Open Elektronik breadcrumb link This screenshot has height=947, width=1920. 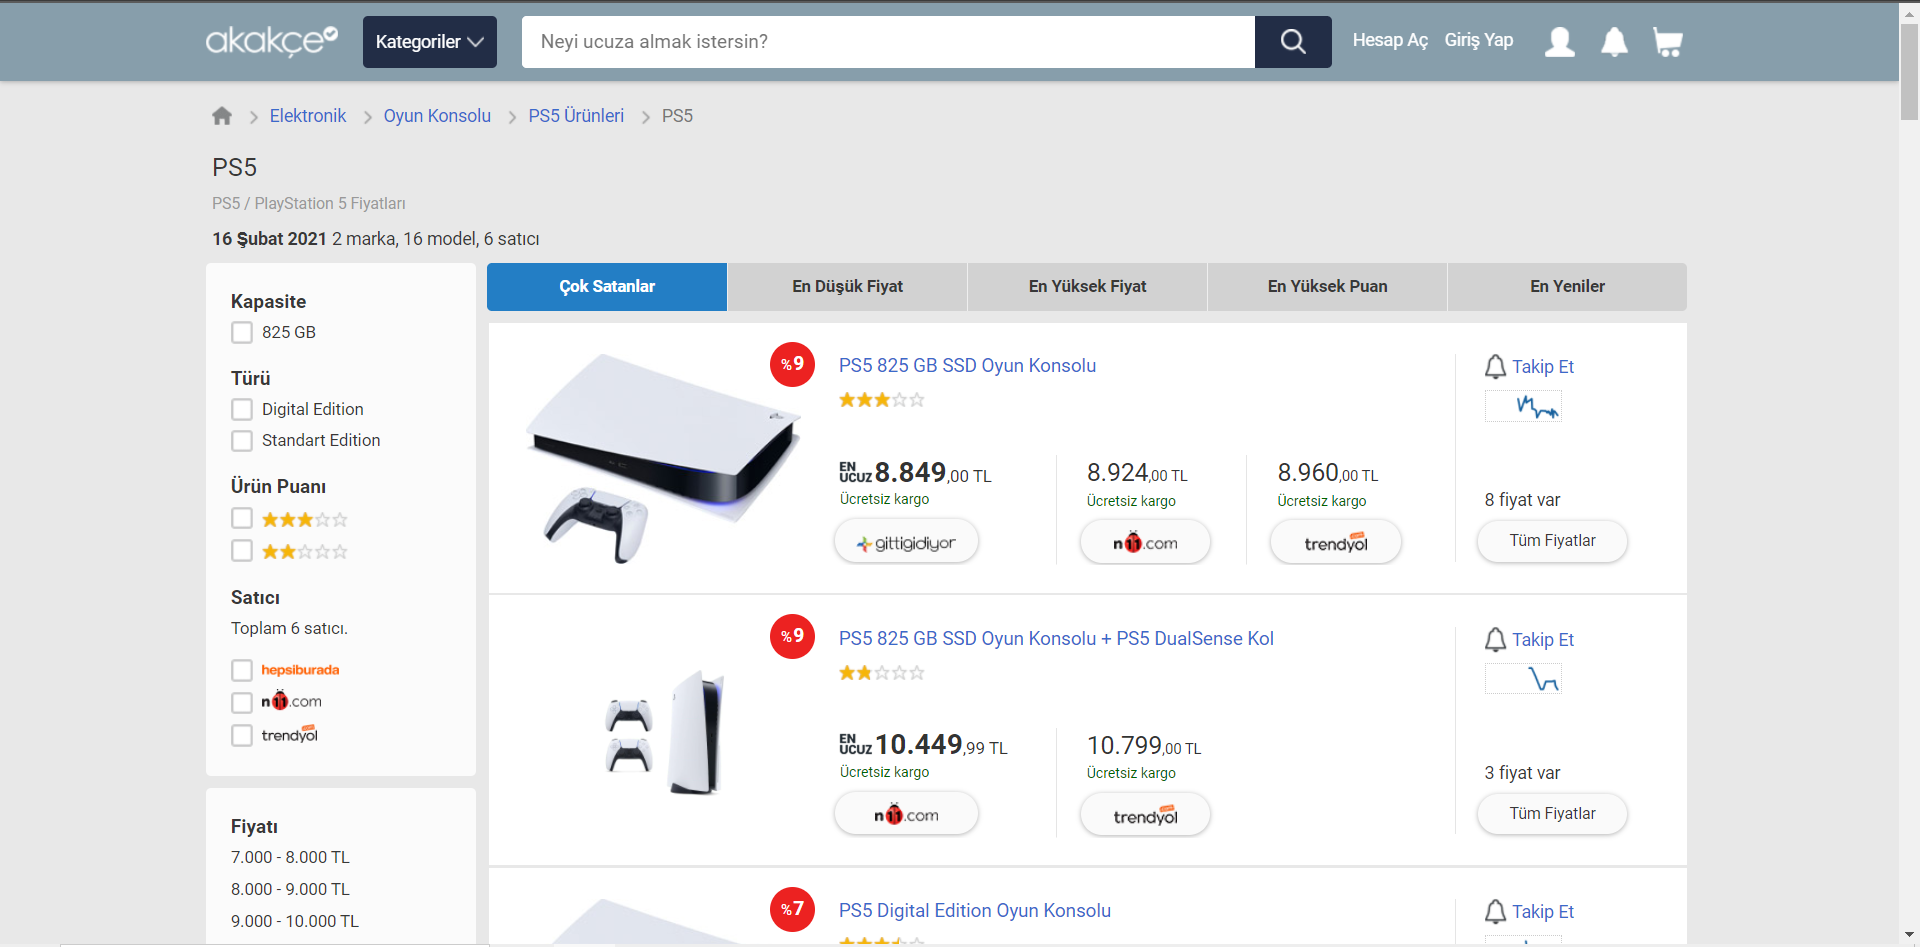pyautogui.click(x=308, y=116)
